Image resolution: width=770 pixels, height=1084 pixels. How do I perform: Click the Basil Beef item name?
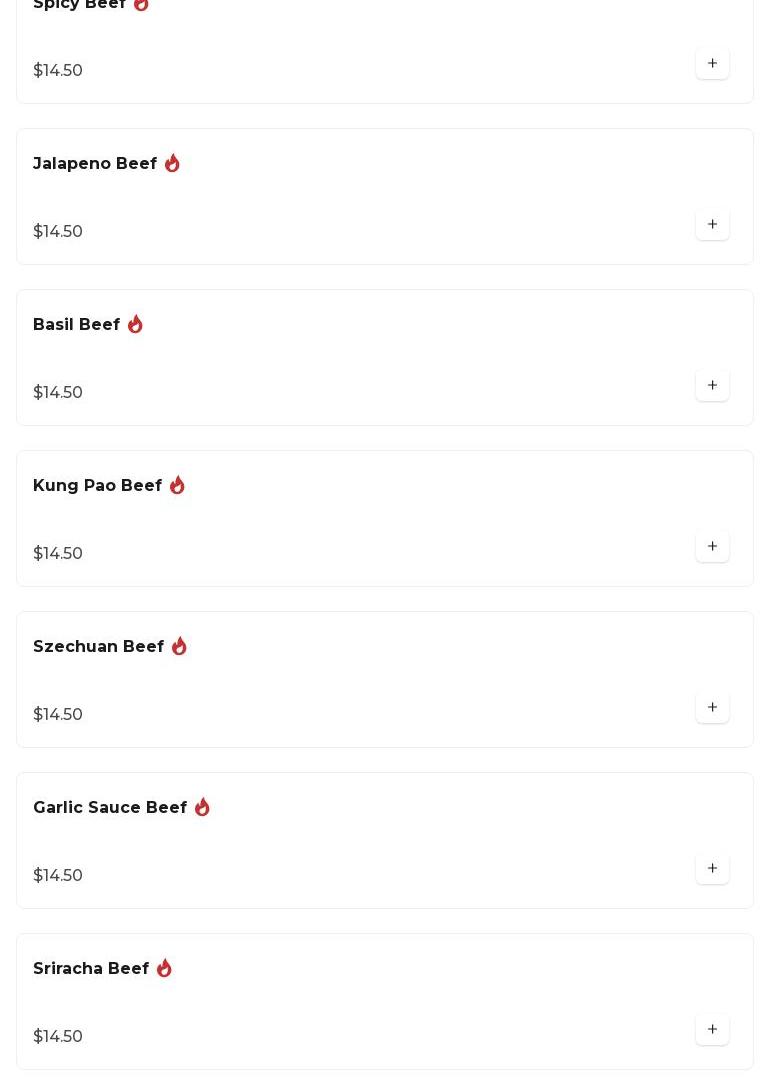point(76,325)
